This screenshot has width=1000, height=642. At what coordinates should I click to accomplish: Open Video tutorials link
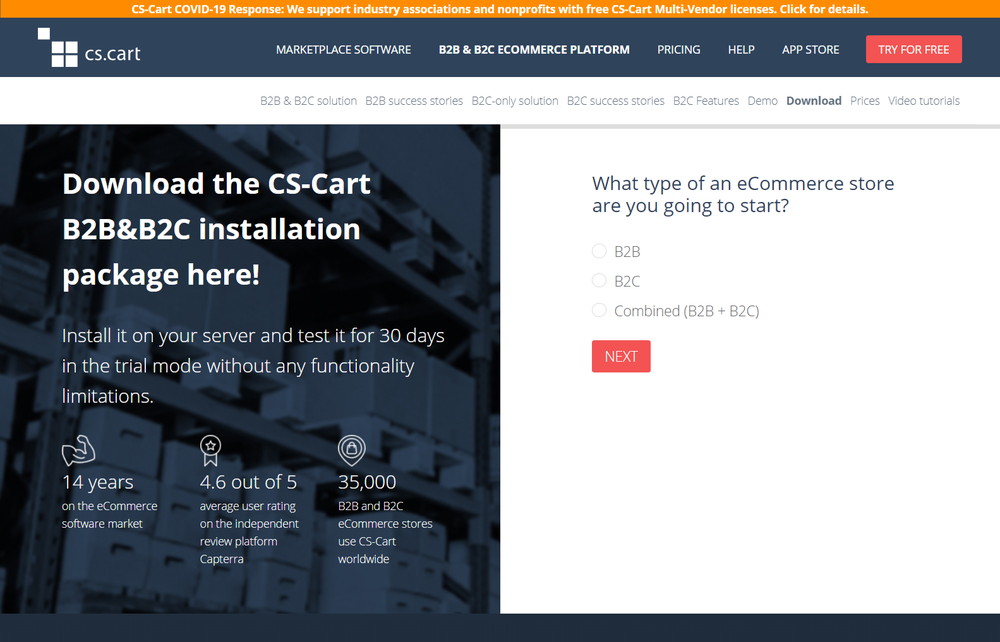[923, 101]
